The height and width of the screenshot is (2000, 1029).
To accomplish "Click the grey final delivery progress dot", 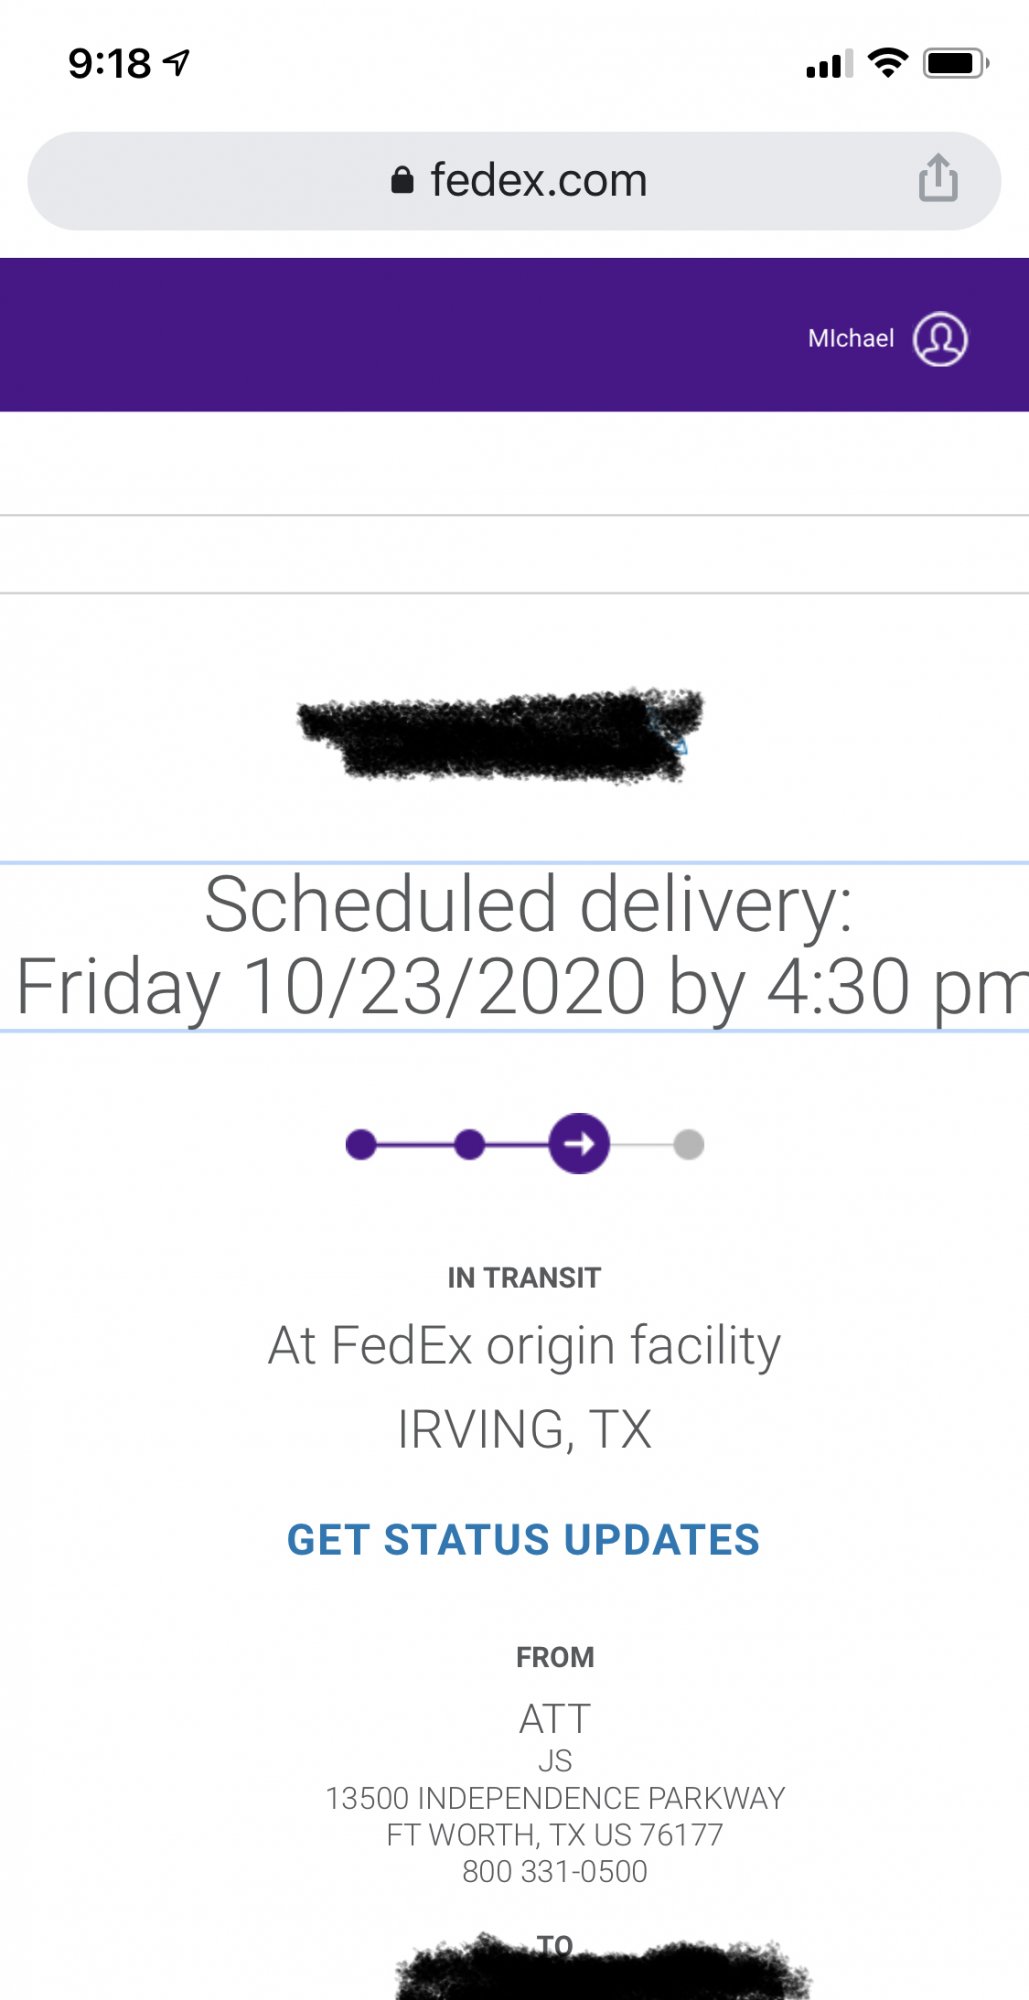I will (x=689, y=1144).
